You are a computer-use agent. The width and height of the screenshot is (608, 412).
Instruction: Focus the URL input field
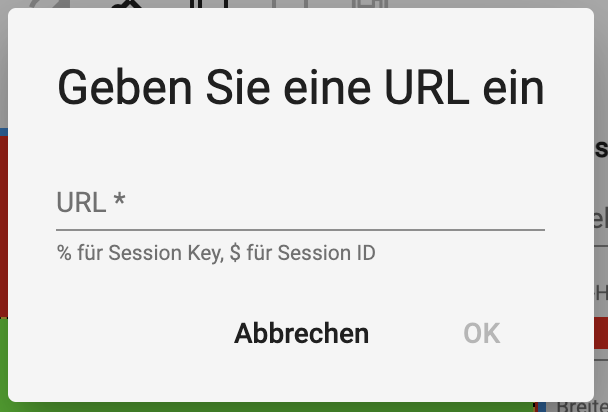pos(301,202)
